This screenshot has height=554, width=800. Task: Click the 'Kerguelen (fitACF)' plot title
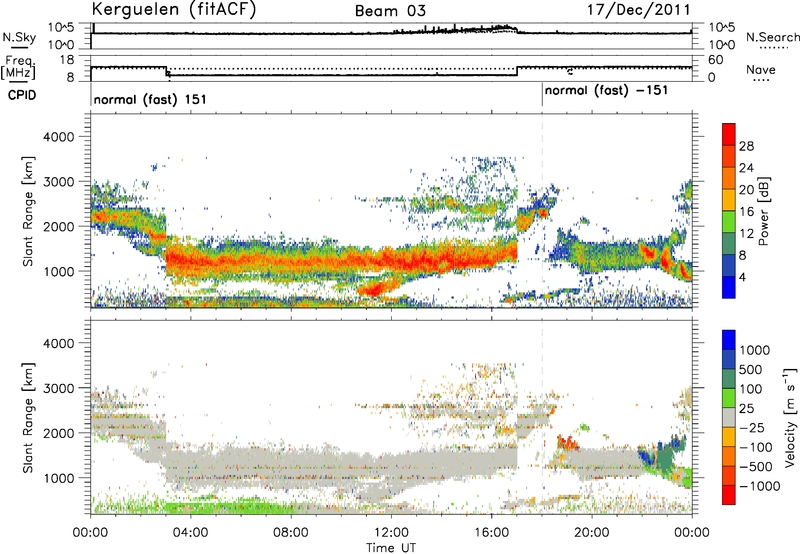coord(174,9)
